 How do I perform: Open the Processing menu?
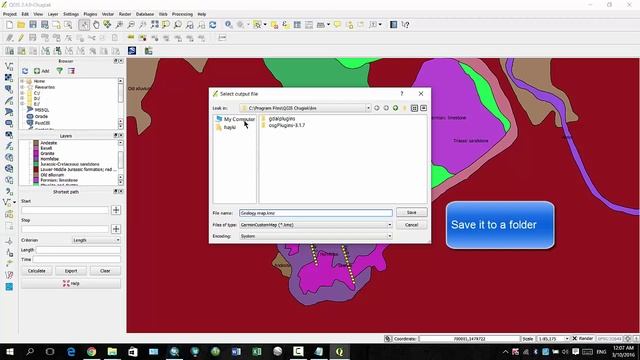tap(182, 14)
